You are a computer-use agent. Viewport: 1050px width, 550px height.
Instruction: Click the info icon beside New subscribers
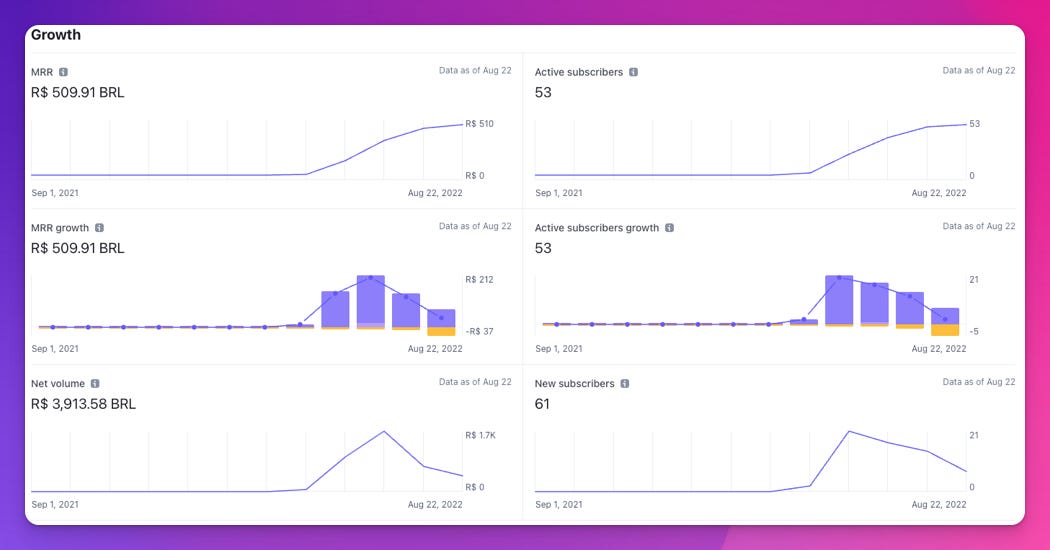[625, 383]
